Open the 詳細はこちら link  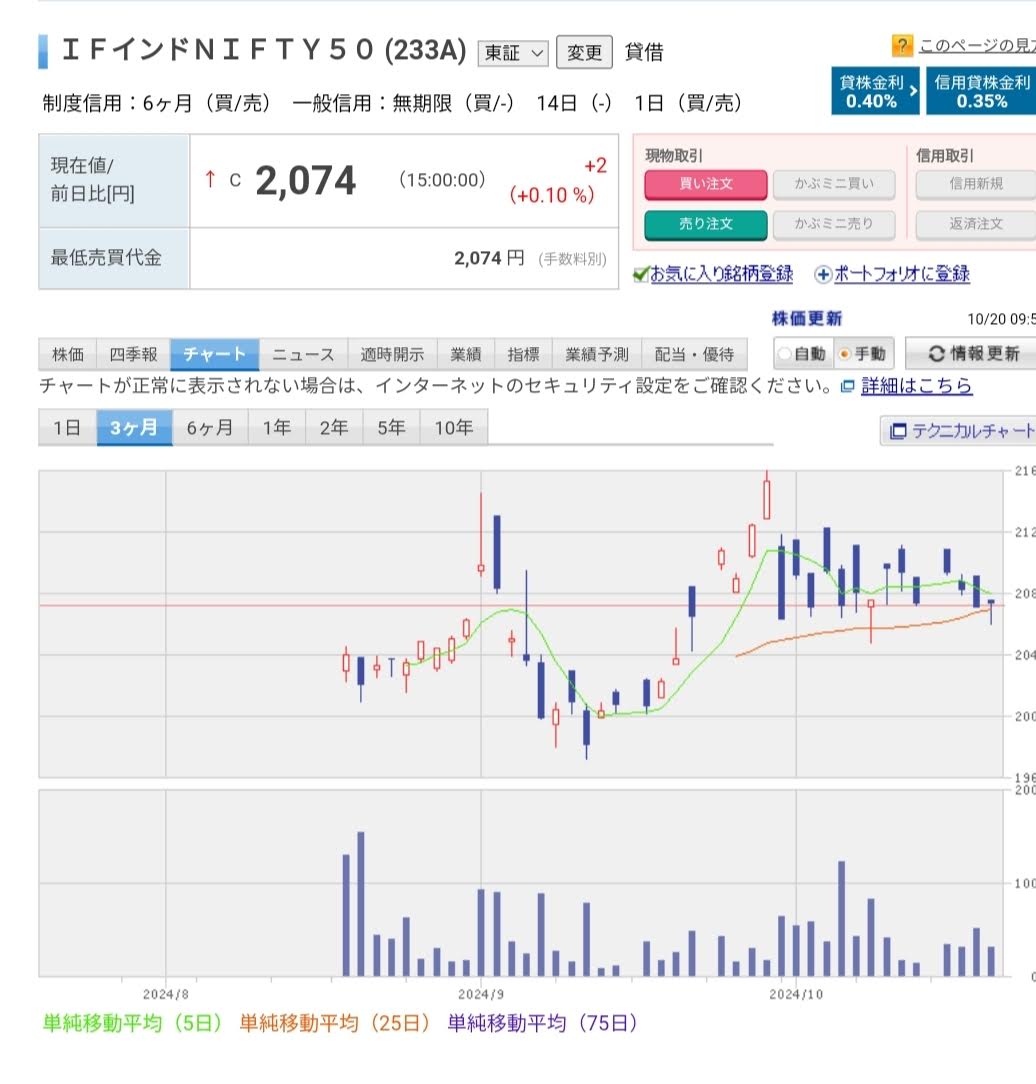tap(916, 386)
